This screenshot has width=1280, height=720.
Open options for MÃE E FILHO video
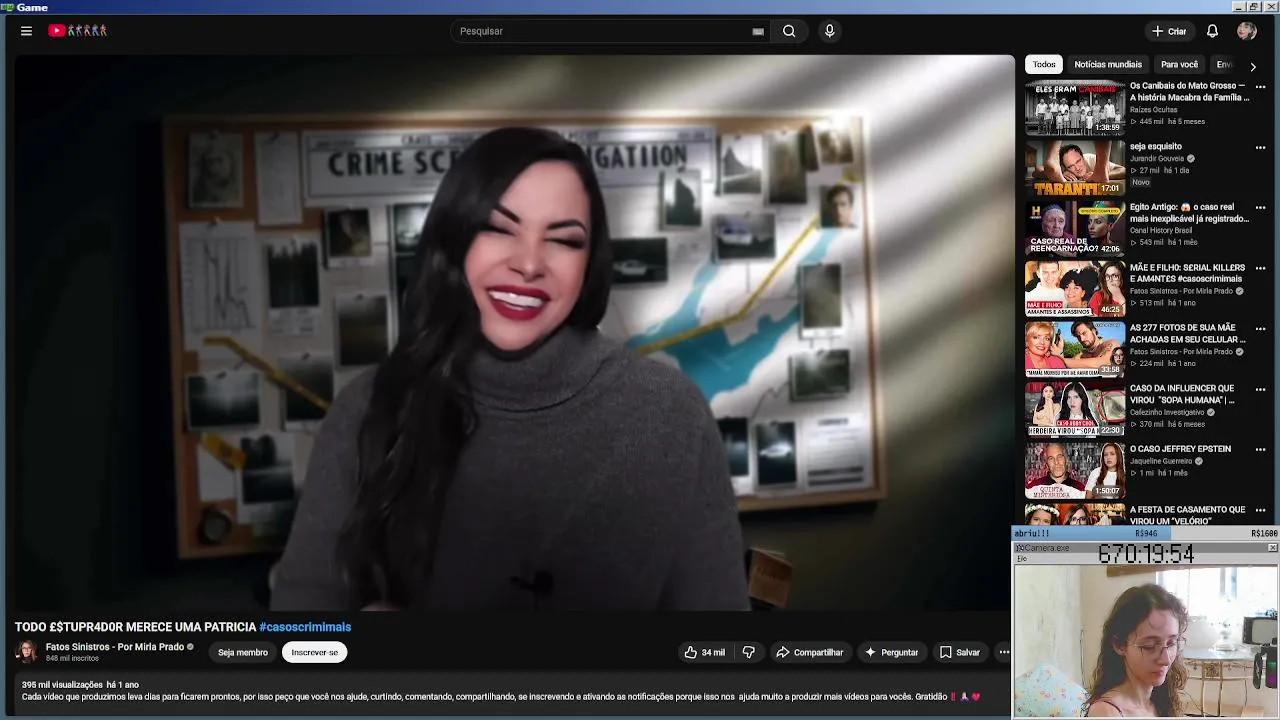1260,268
